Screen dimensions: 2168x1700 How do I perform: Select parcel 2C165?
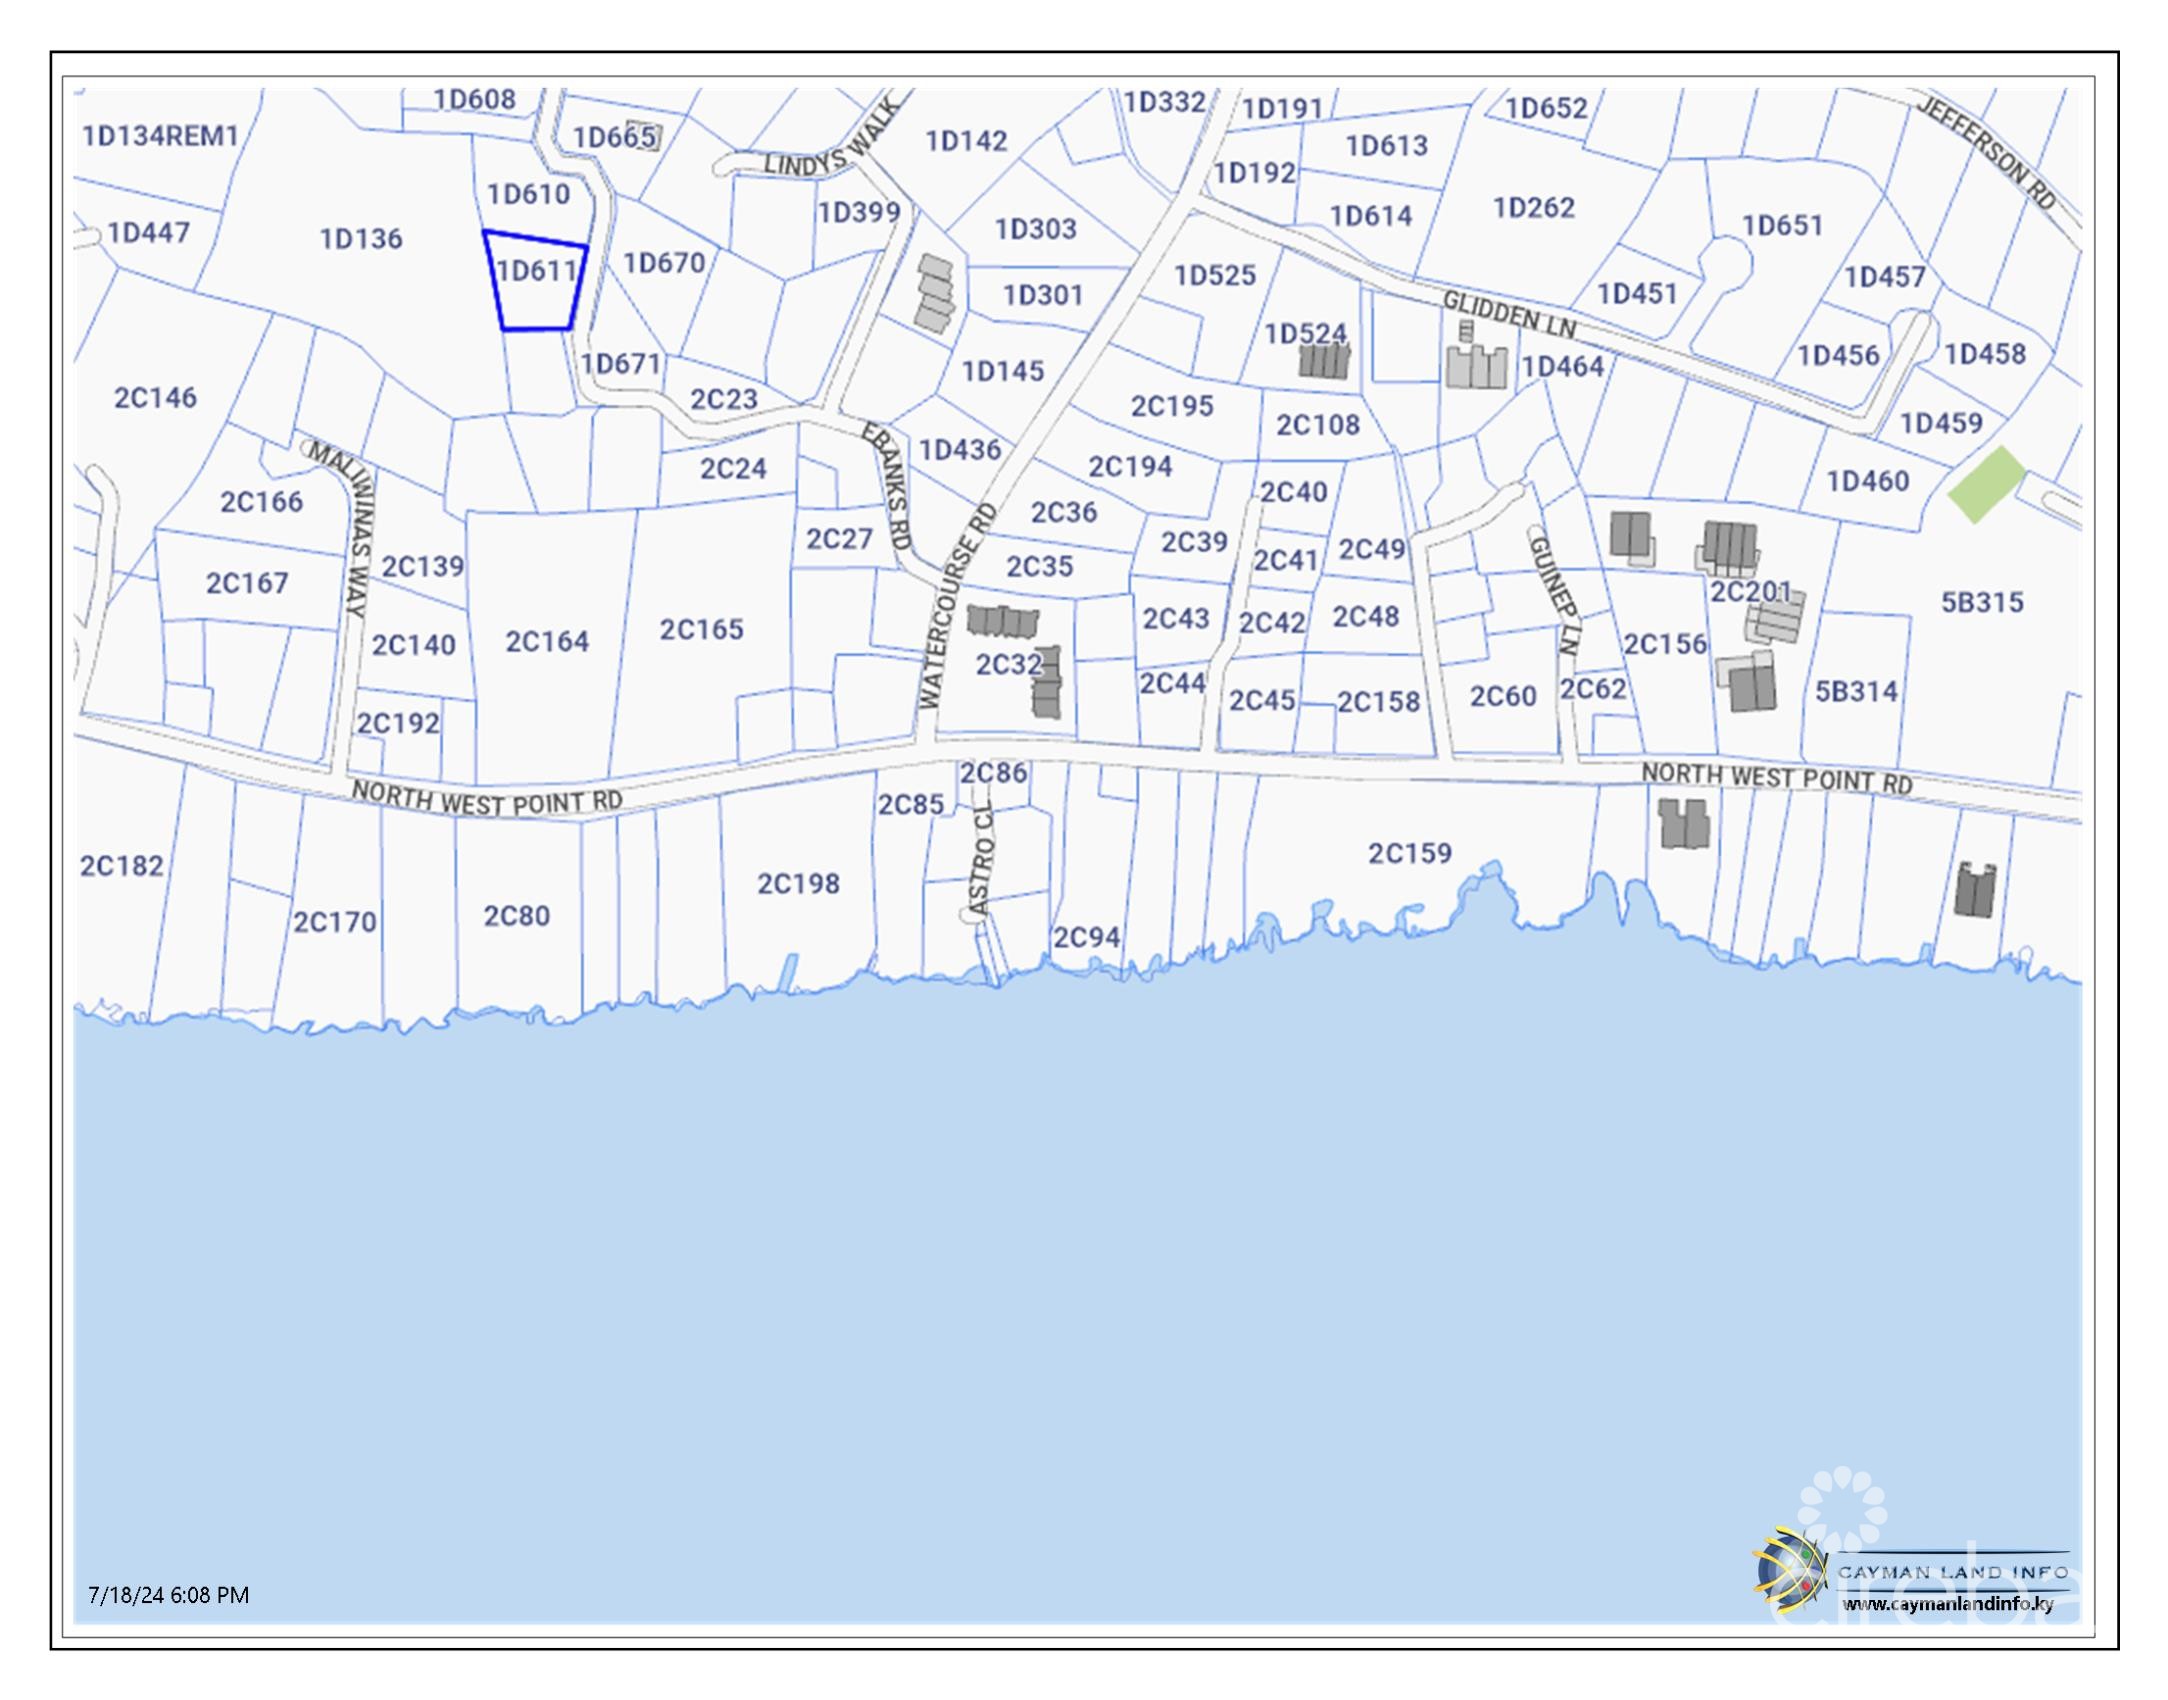(x=701, y=629)
